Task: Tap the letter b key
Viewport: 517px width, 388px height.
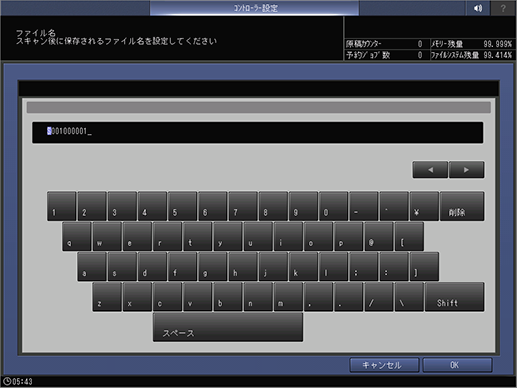Action: [228, 297]
